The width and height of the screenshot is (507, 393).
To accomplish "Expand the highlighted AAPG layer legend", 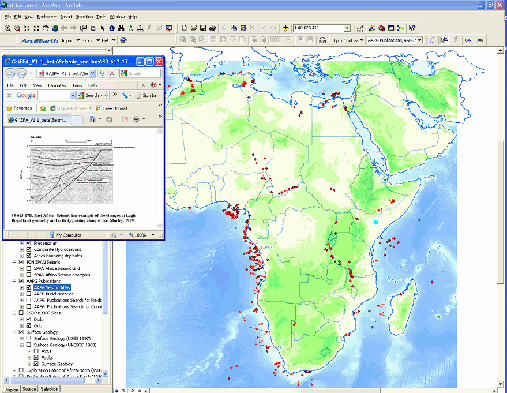I will click(x=22, y=287).
